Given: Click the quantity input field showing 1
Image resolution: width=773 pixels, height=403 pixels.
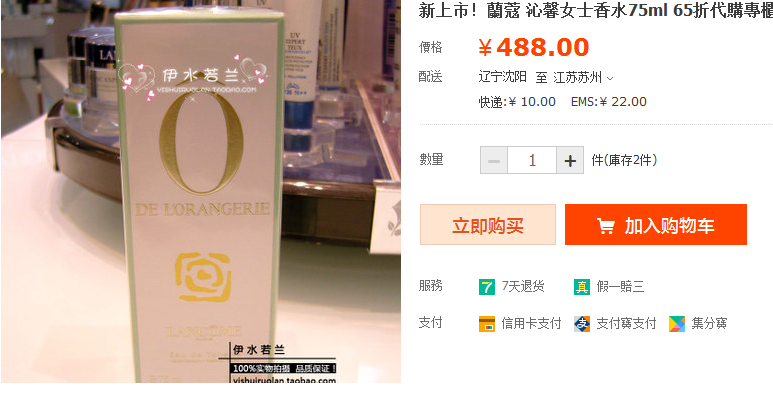Looking at the screenshot, I should pos(532,160).
